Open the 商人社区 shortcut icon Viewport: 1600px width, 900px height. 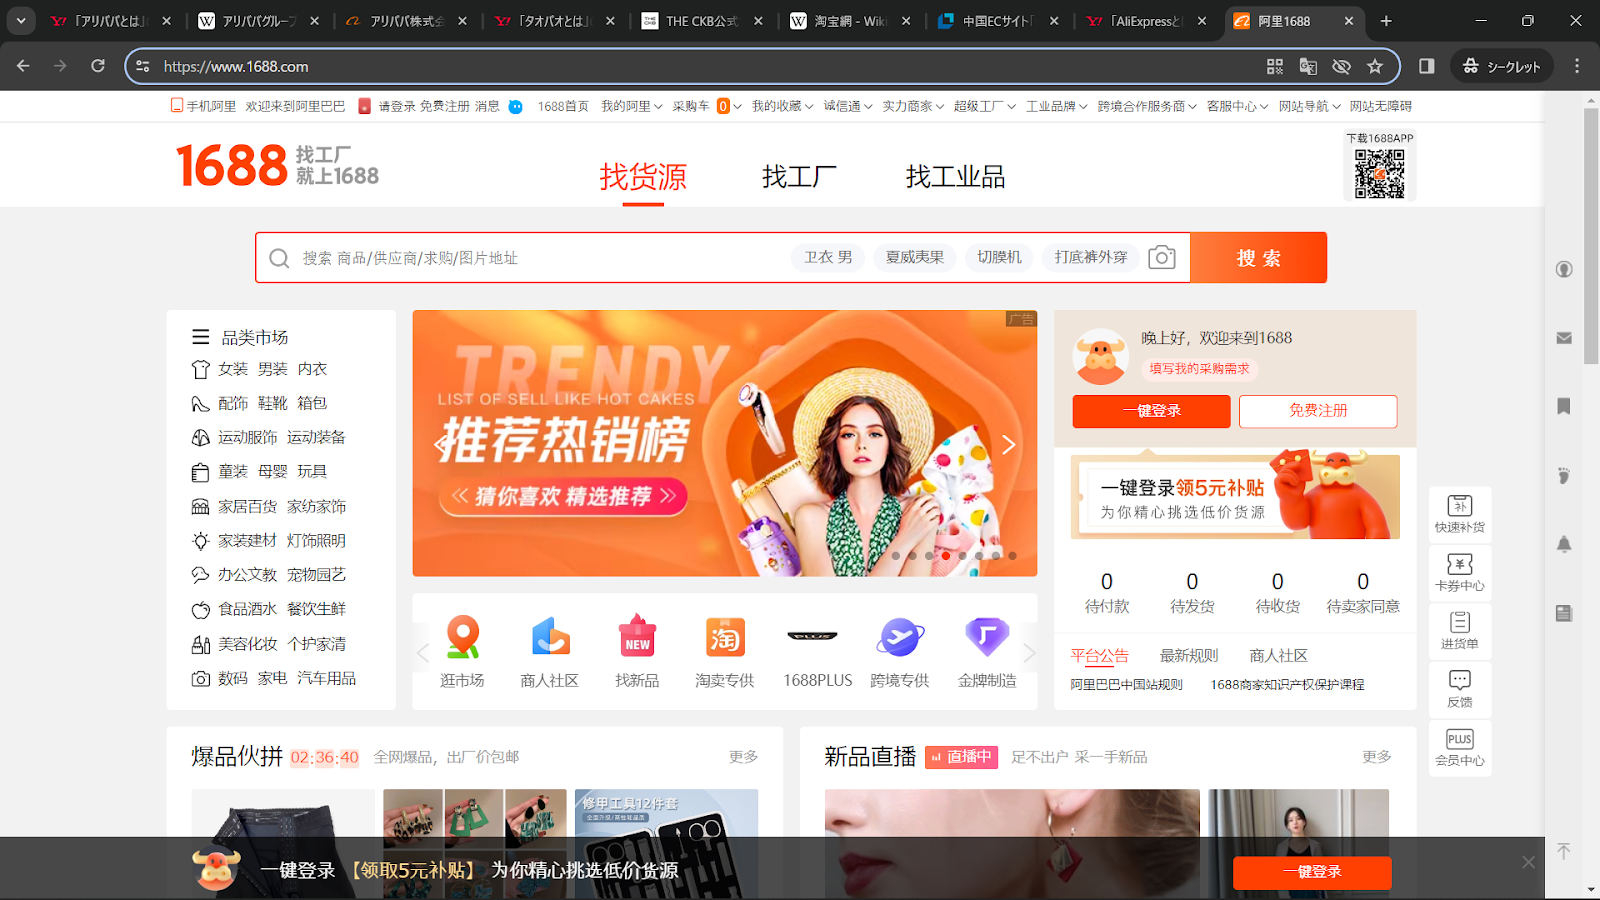pyautogui.click(x=550, y=637)
